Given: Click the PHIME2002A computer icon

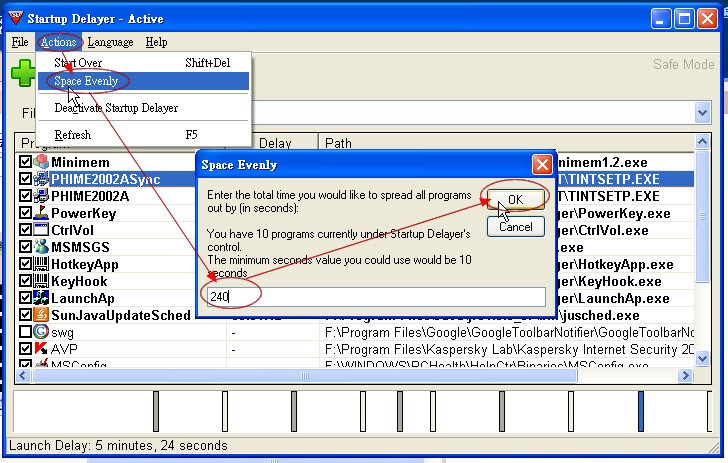Looking at the screenshot, I should tap(41, 196).
